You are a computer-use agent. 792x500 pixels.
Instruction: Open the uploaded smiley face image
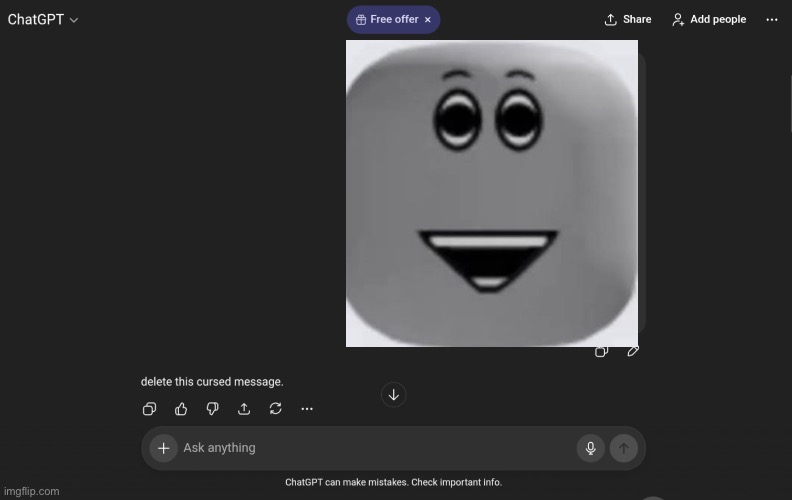[x=492, y=193]
